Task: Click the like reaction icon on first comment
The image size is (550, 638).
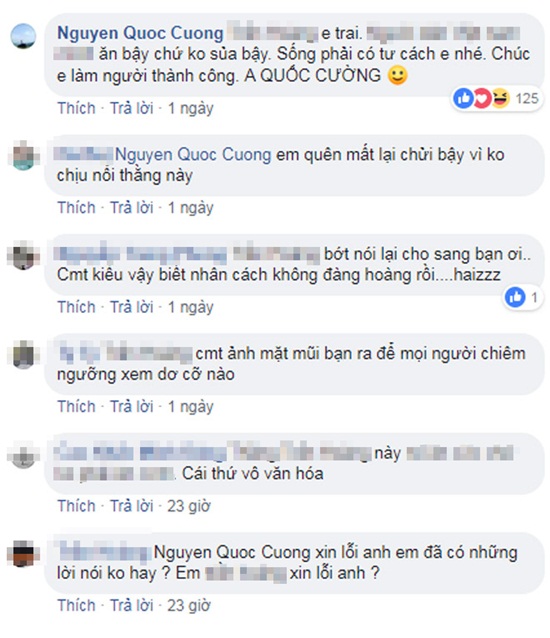Action: pos(463,98)
